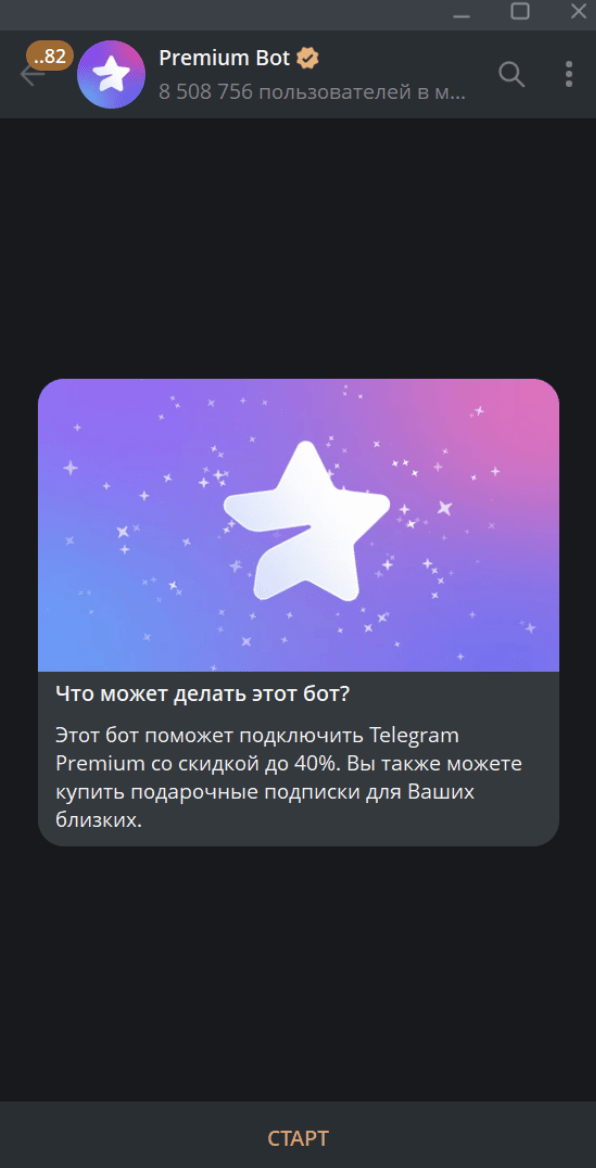Viewport: 596px width, 1168px height.
Task: Click the 8 508 756 пользователей subtitle
Action: click(x=312, y=93)
